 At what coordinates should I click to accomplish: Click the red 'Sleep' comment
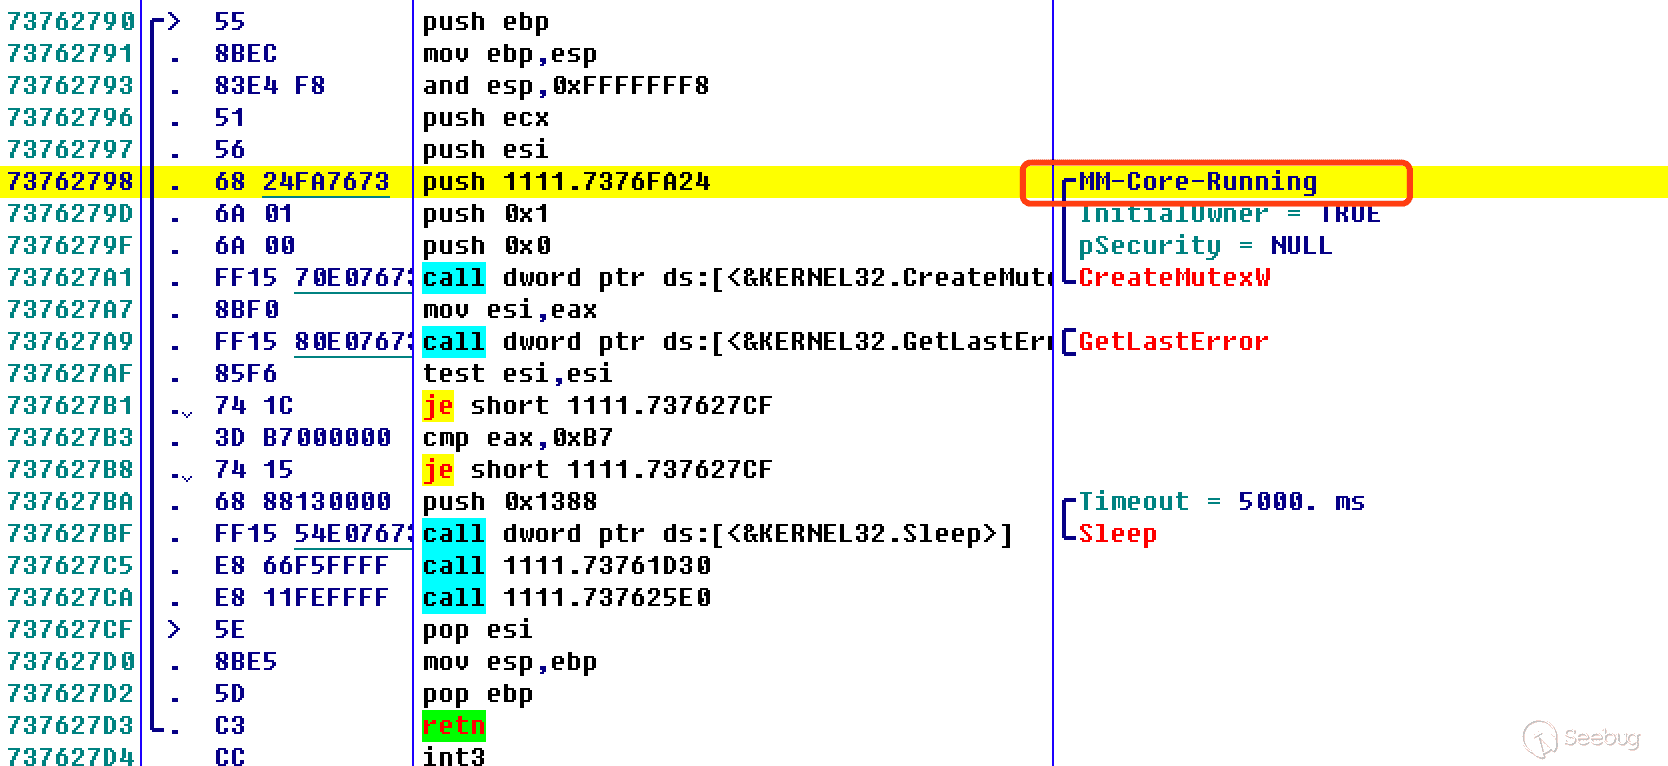[x=1118, y=533]
